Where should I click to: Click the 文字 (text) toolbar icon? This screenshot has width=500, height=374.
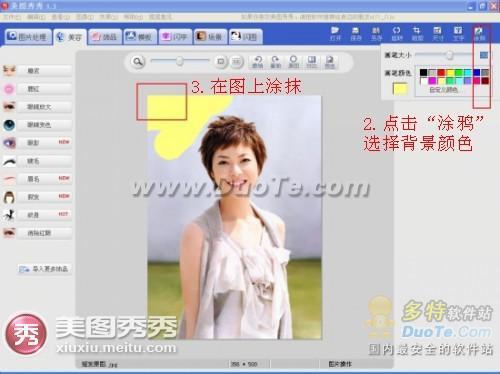pyautogui.click(x=458, y=34)
